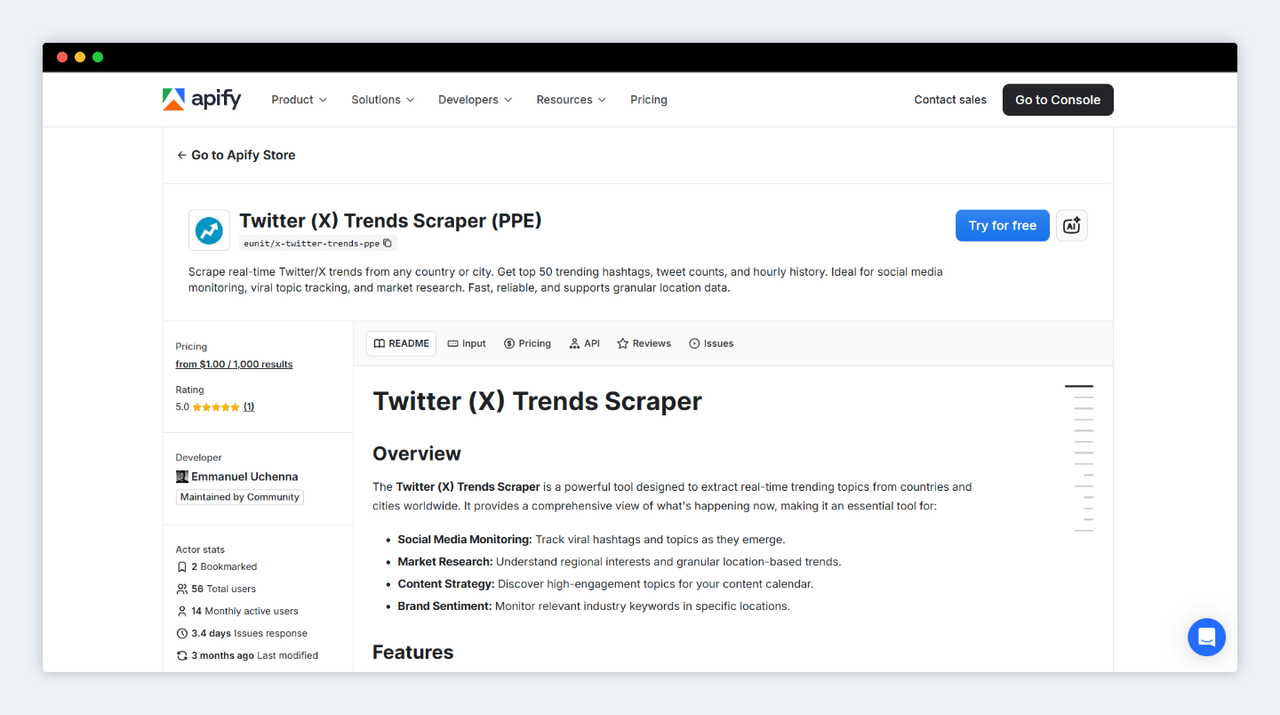Click the monthly active users icon
The width and height of the screenshot is (1280, 715).
182,611
